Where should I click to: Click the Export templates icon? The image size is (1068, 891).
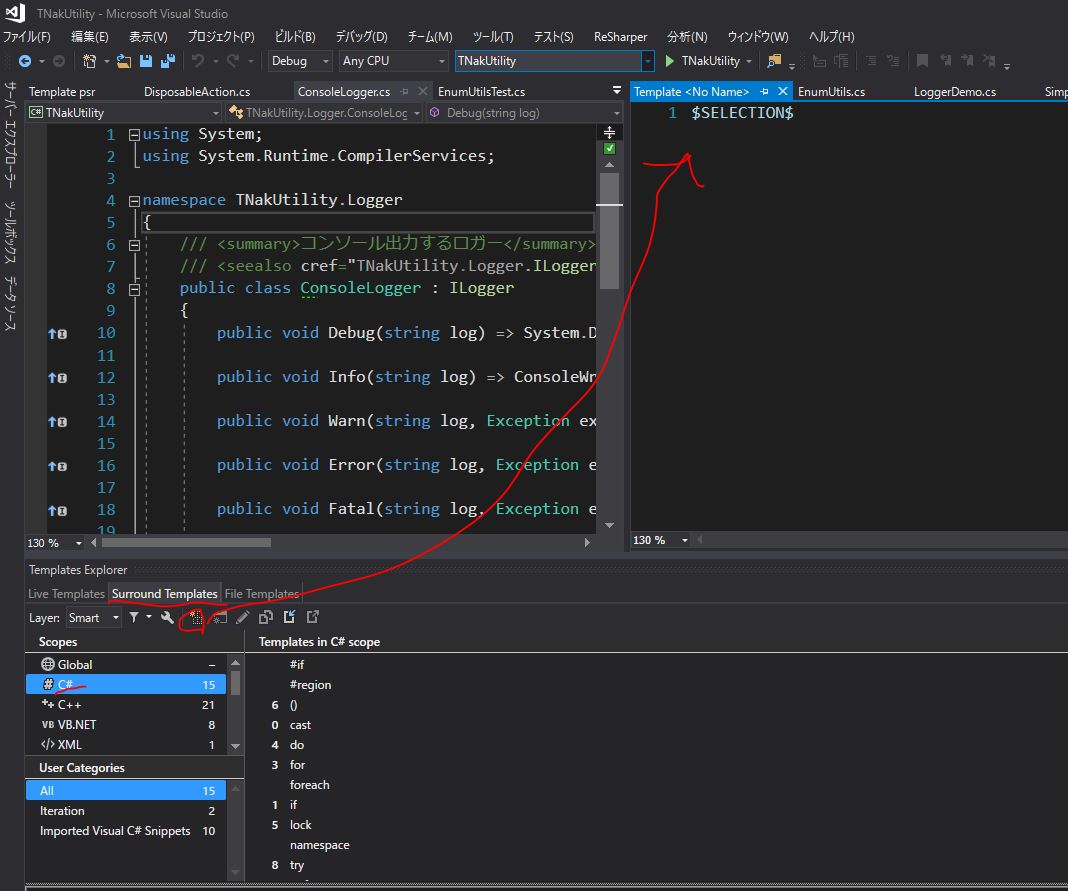[313, 618]
